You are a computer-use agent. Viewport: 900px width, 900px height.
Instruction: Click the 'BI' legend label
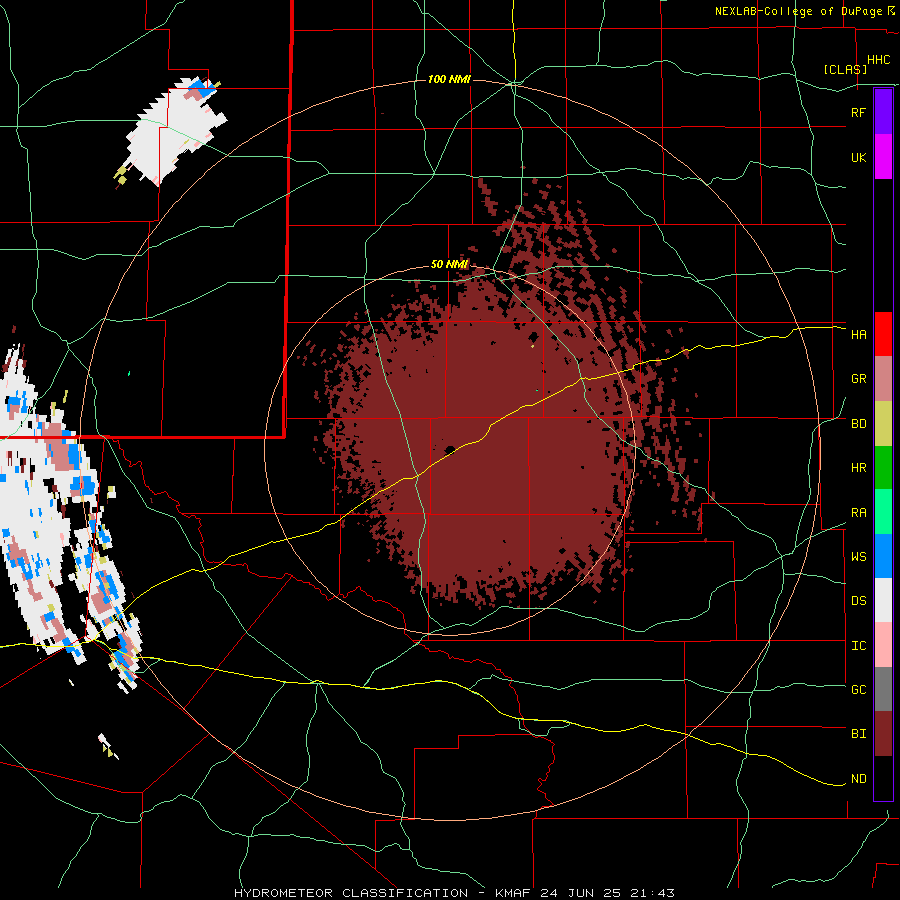[x=858, y=734]
